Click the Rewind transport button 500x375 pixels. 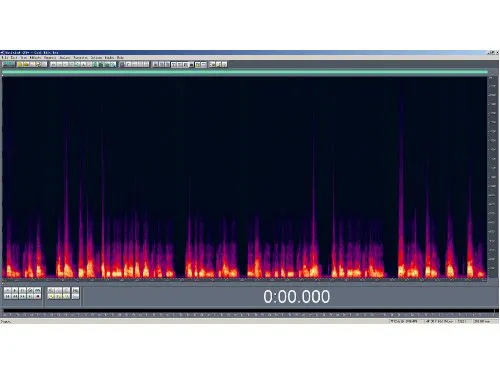pos(15,296)
